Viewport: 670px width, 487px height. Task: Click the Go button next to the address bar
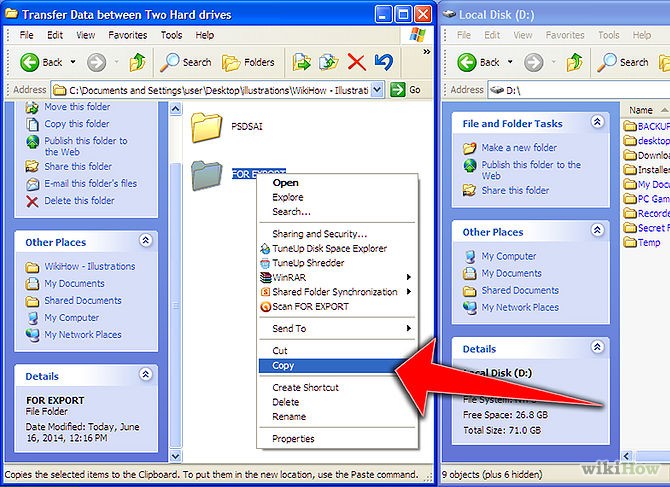406,90
